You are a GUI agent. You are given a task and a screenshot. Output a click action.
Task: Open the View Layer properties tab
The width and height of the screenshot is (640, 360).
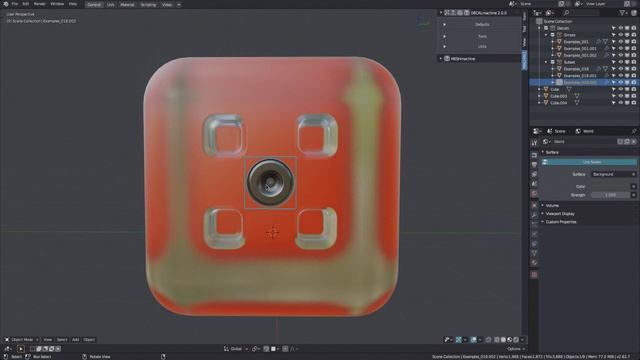[x=534, y=174]
